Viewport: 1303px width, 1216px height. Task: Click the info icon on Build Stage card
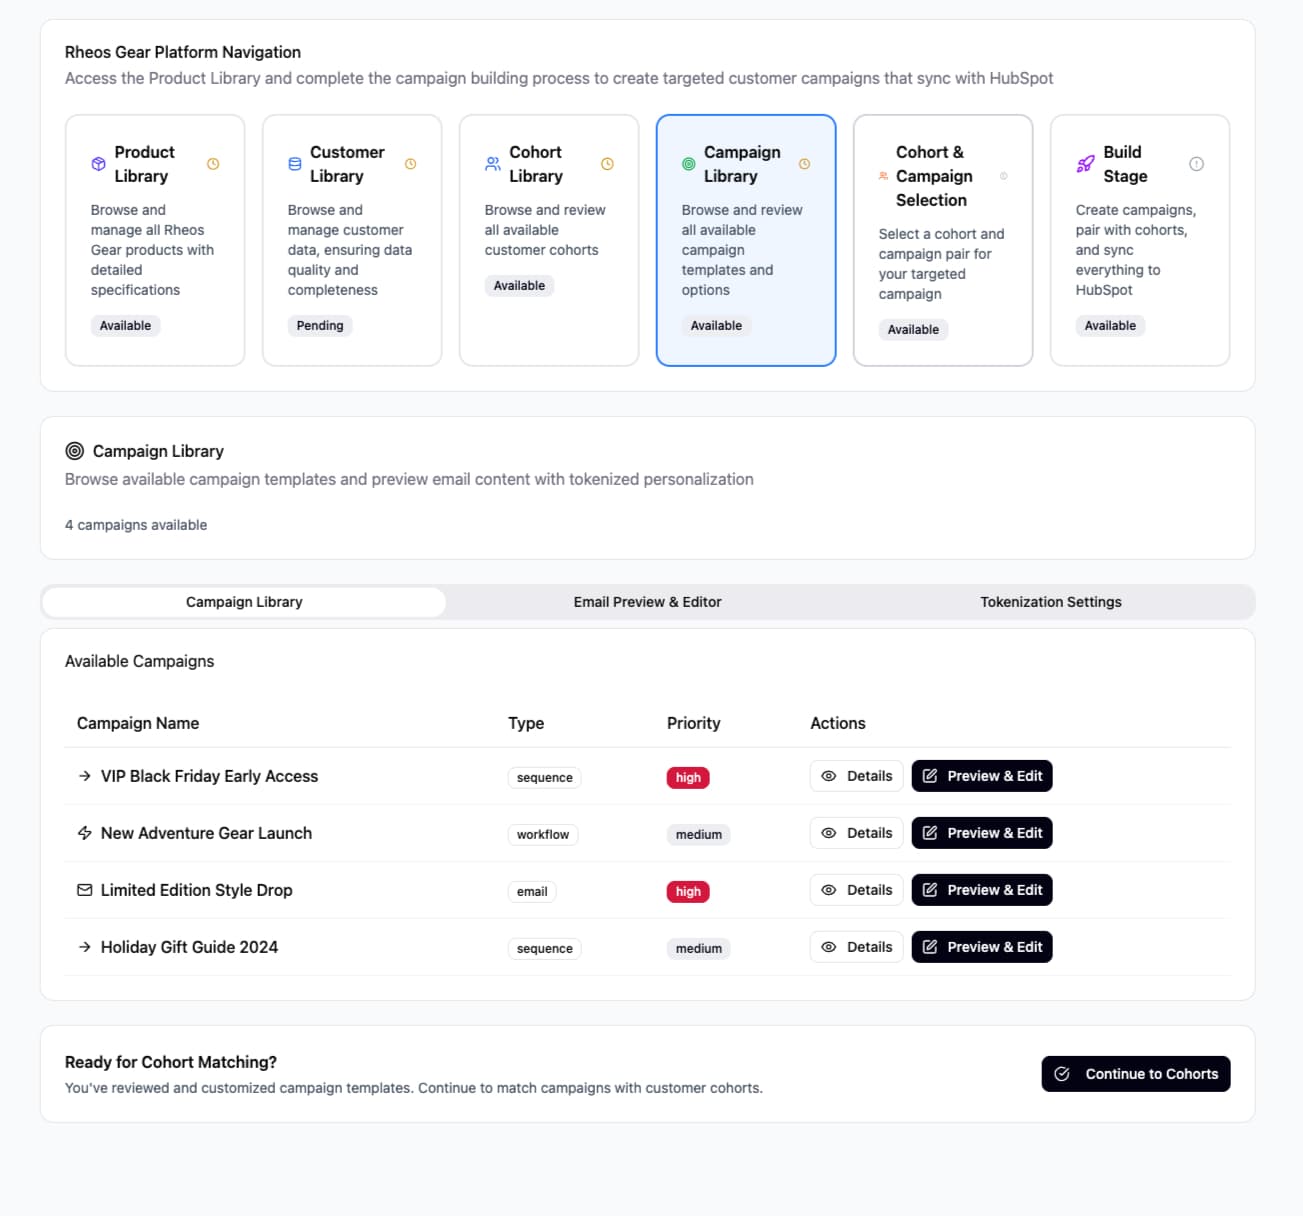1196,164
